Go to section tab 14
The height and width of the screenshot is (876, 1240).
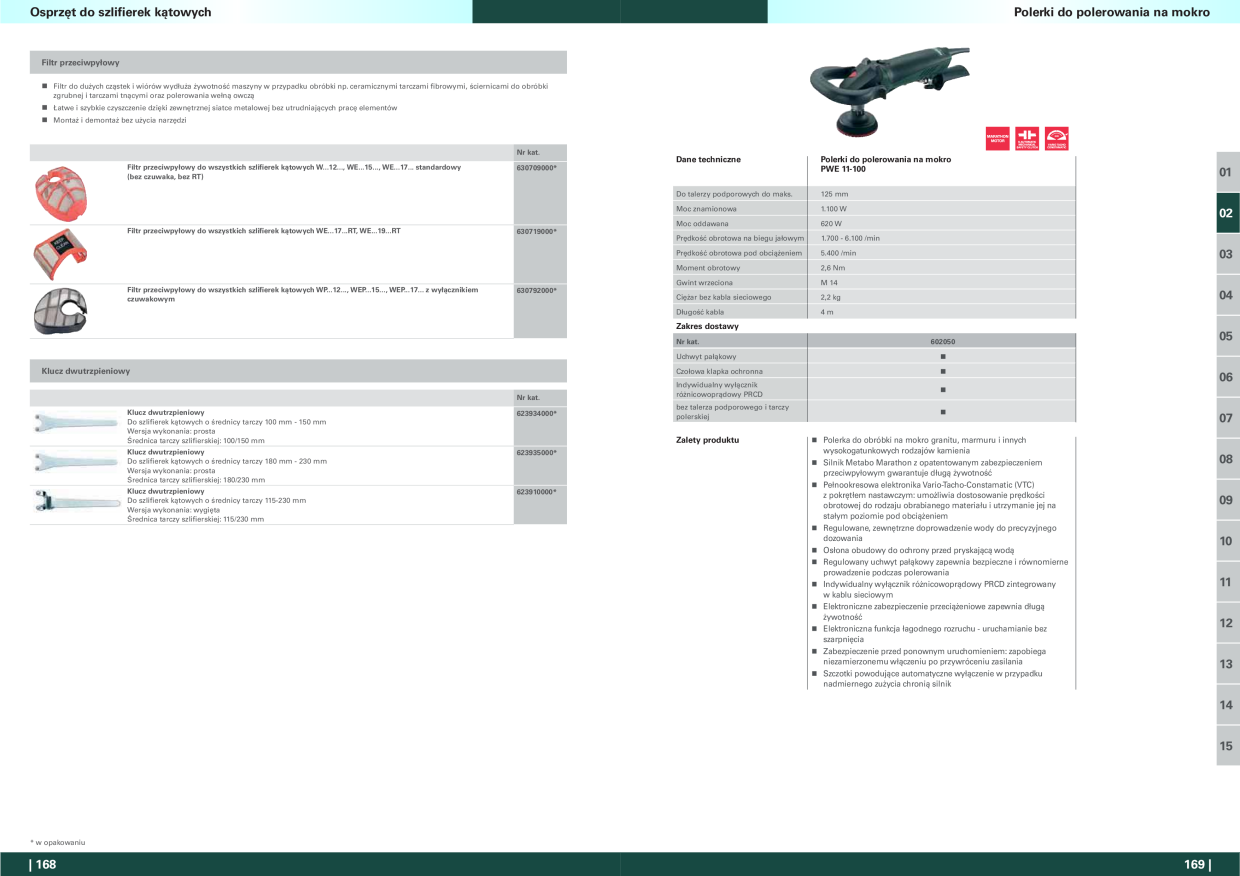[x=1227, y=705]
